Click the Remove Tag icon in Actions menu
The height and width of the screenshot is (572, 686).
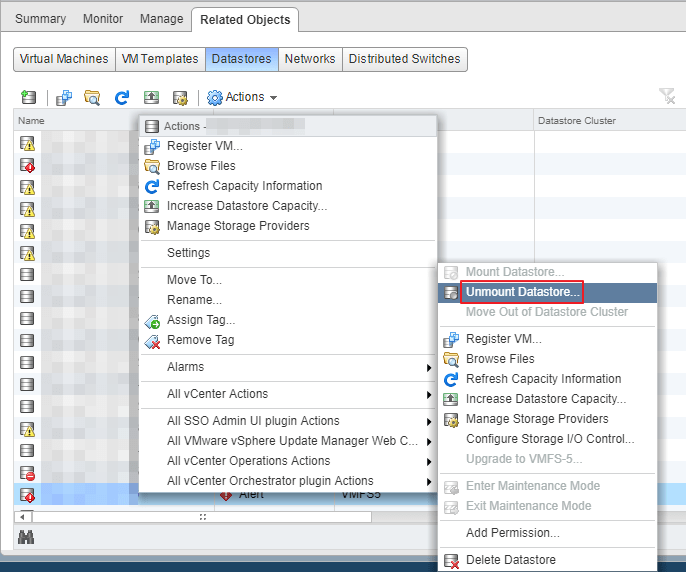[x=152, y=342]
